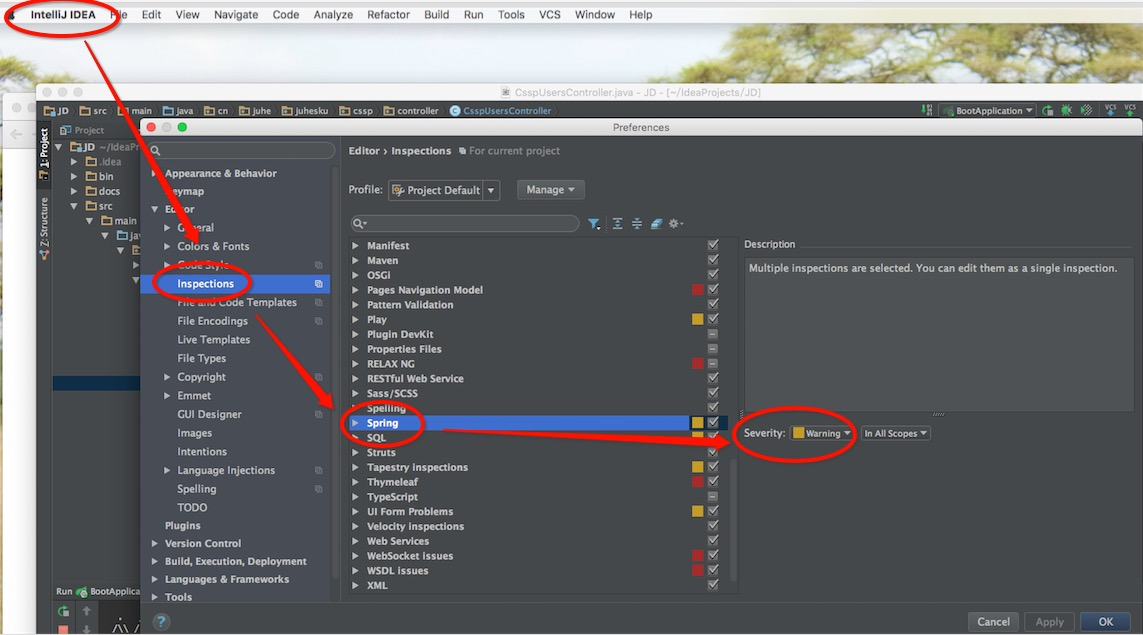Toggle the XML inspection checkbox

[713, 585]
